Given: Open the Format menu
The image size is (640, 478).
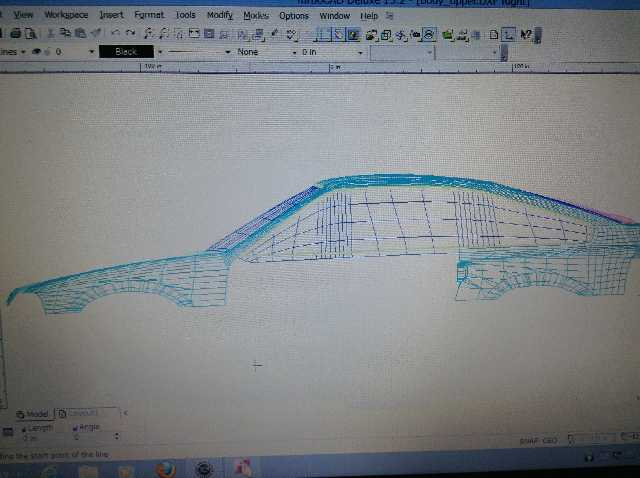Looking at the screenshot, I should pyautogui.click(x=149, y=16).
